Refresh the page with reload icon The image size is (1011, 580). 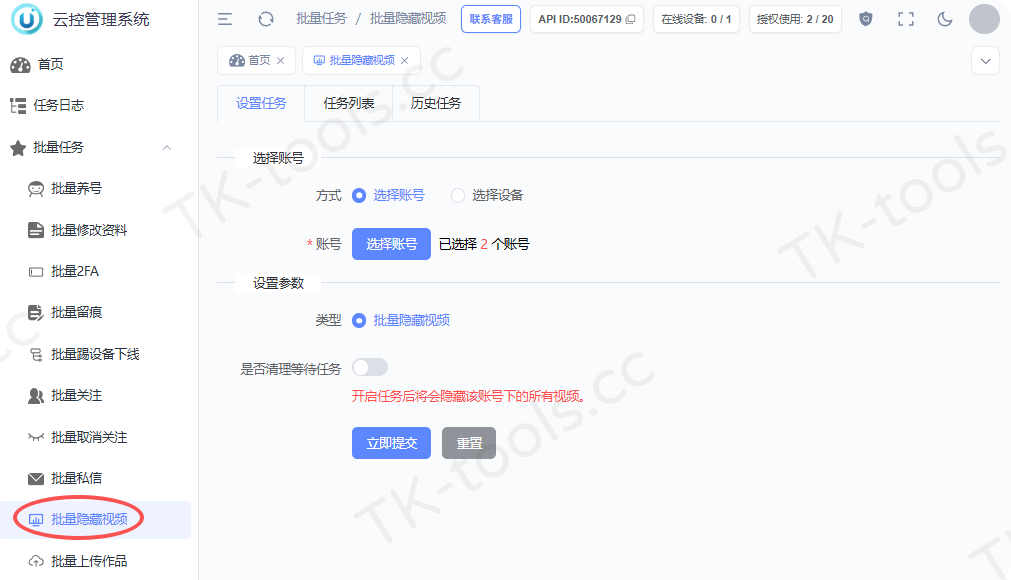266,19
